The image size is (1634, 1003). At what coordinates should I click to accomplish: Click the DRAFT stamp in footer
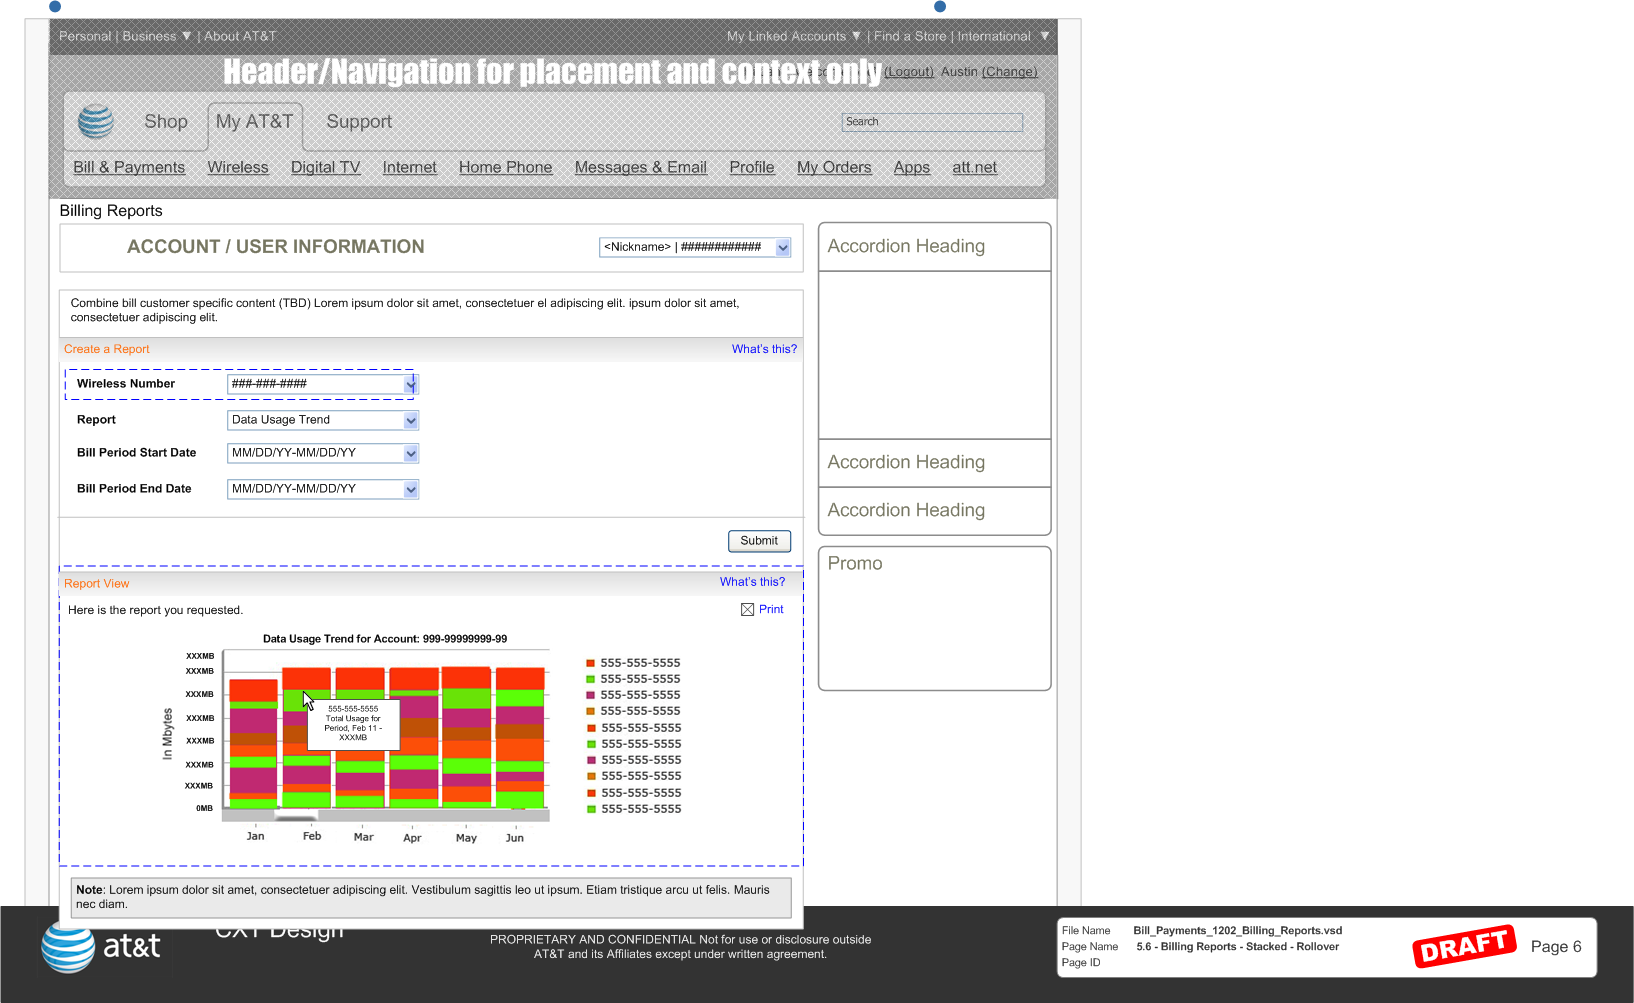click(x=1464, y=946)
